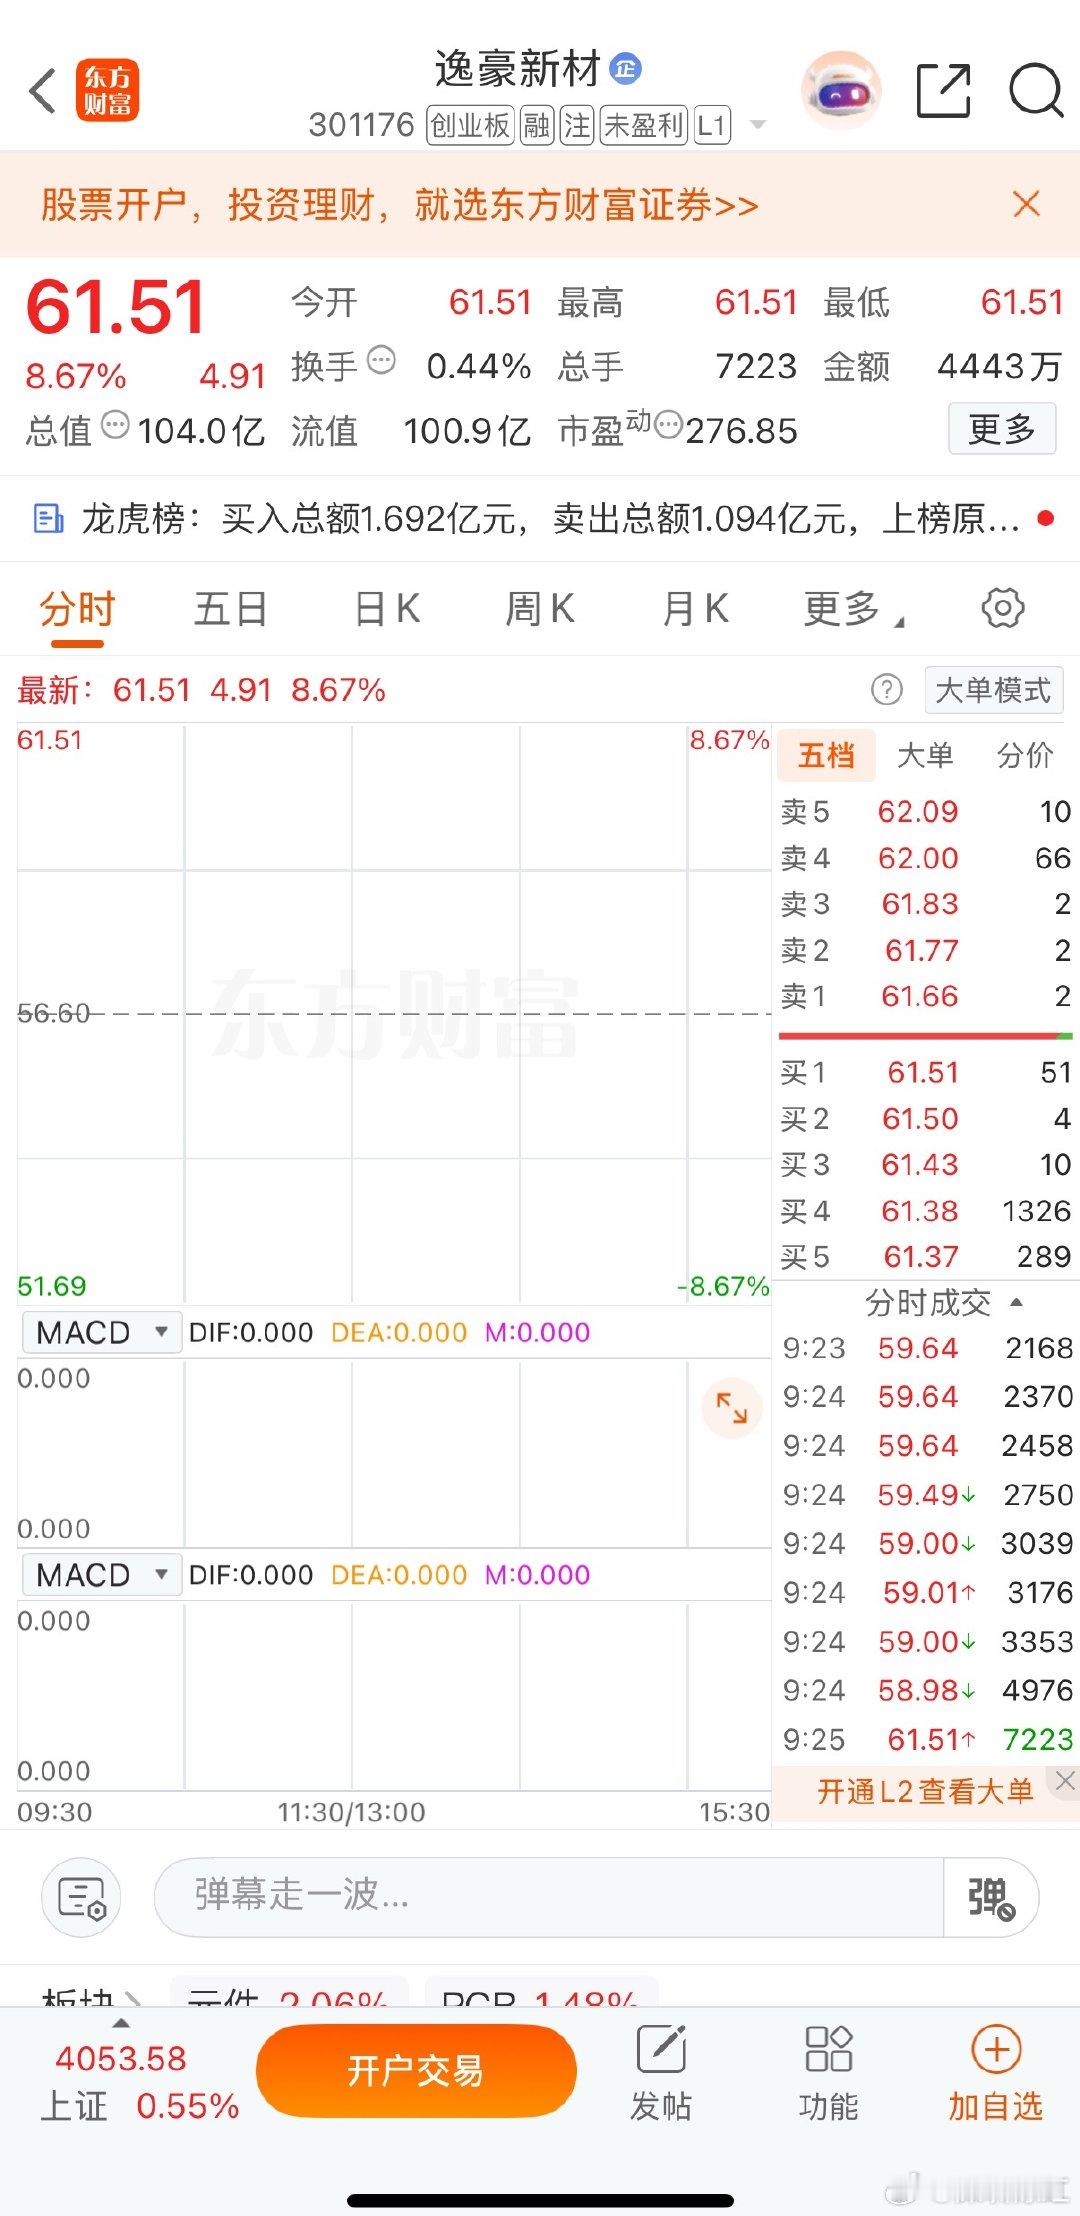
Task: Select the 卖4 62.00 order row
Action: (925, 858)
